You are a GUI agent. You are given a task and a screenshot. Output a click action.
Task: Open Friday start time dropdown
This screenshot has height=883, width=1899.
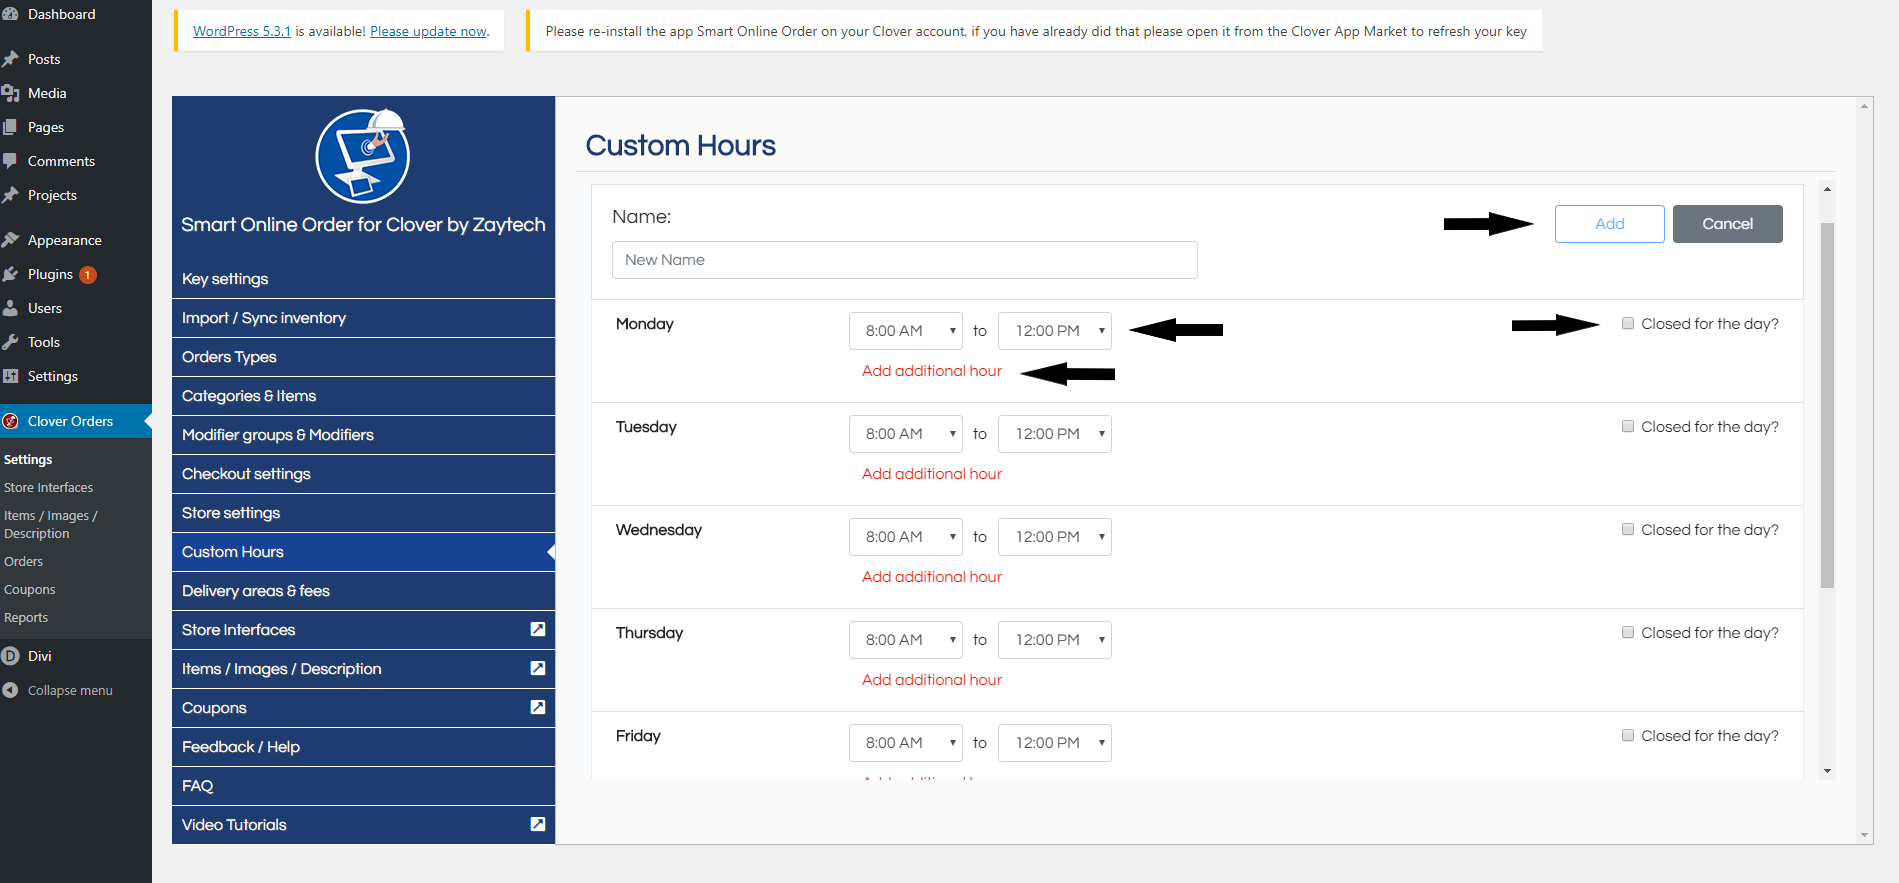pos(906,743)
